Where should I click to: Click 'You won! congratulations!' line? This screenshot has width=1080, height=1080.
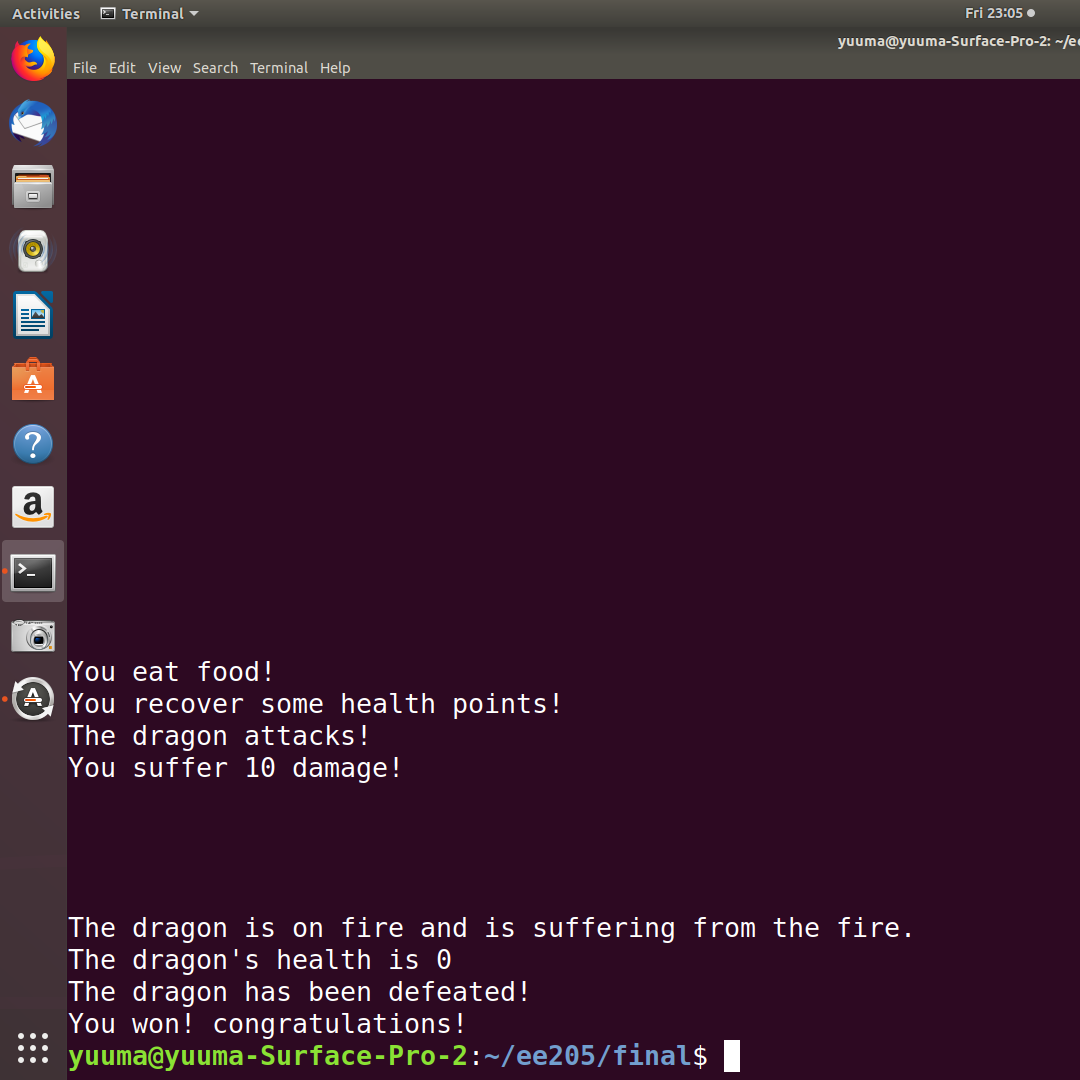click(x=267, y=1024)
